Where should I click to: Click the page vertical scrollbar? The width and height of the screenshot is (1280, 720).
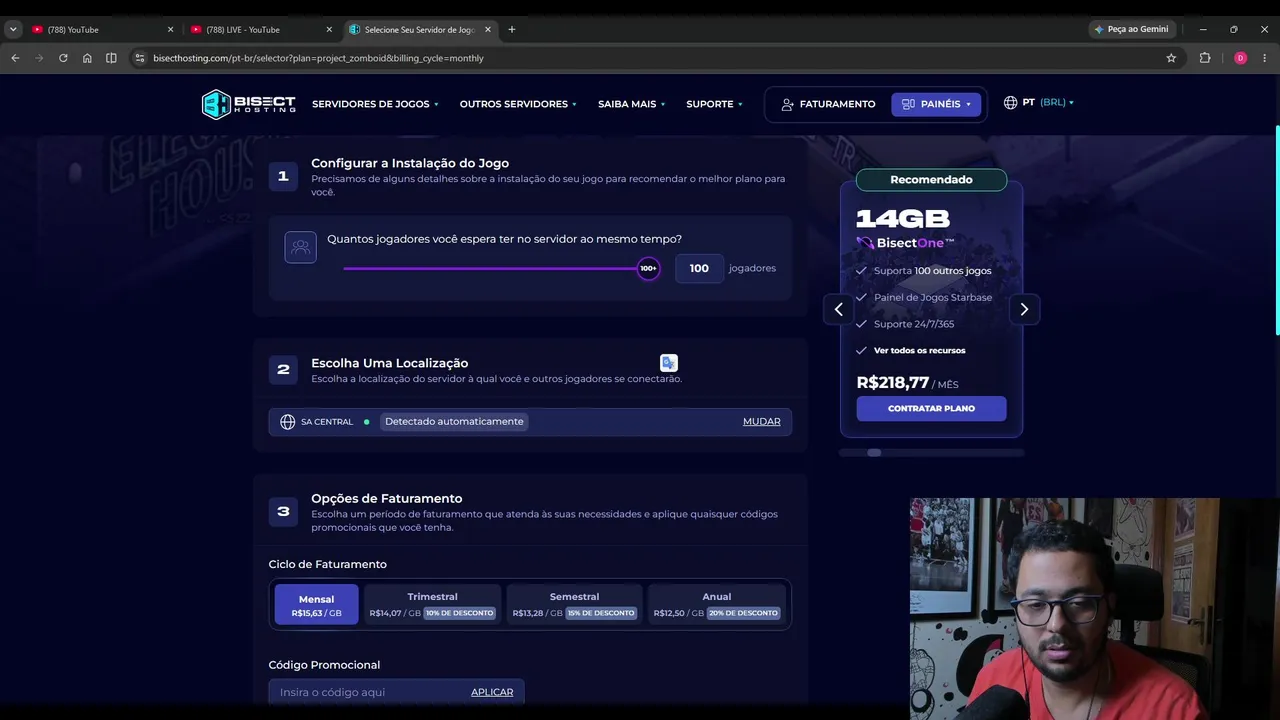[1276, 230]
